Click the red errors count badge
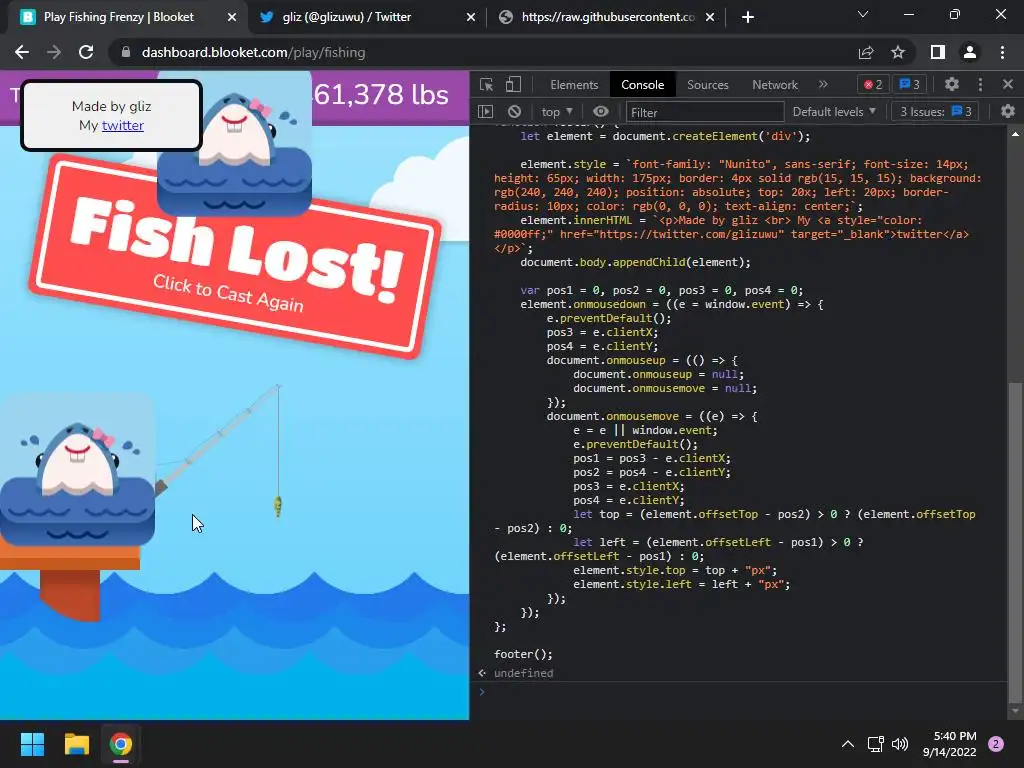The width and height of the screenshot is (1024, 768). 873,84
